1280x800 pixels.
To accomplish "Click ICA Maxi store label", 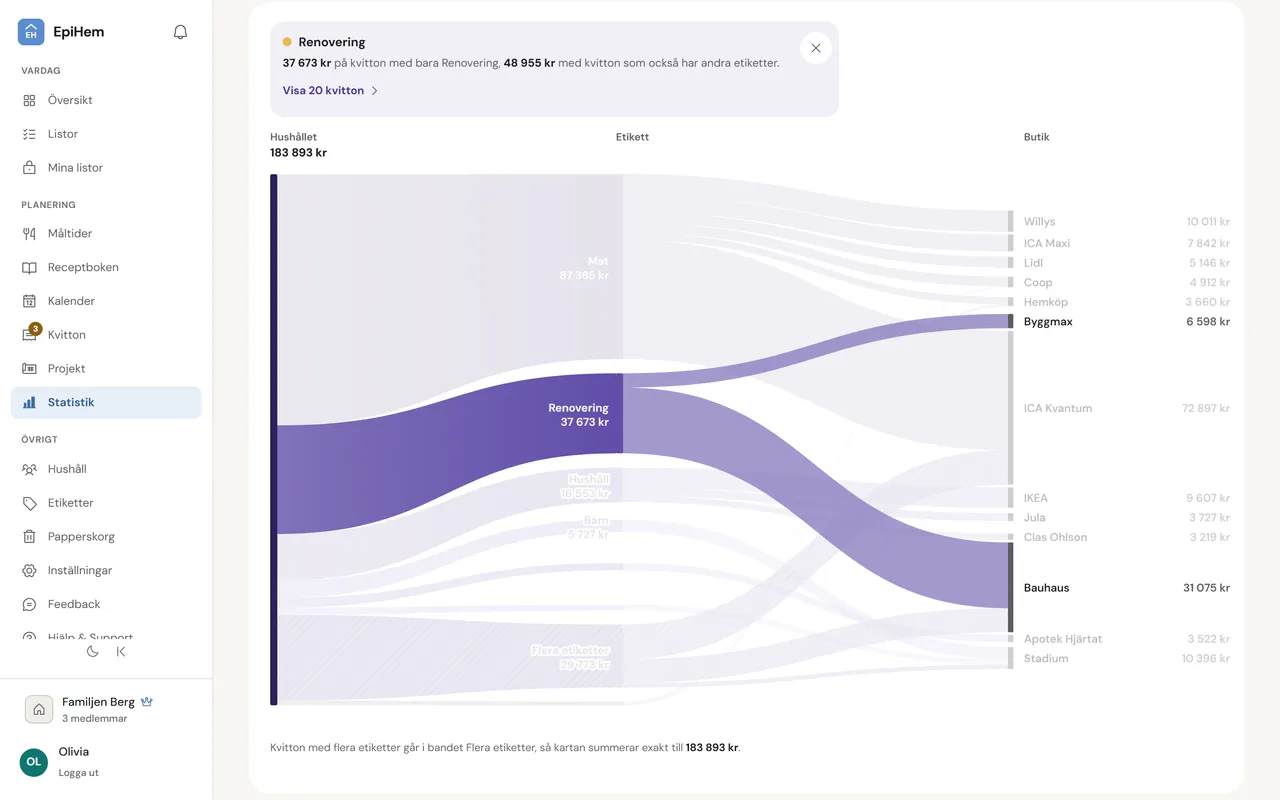I will coord(1047,243).
